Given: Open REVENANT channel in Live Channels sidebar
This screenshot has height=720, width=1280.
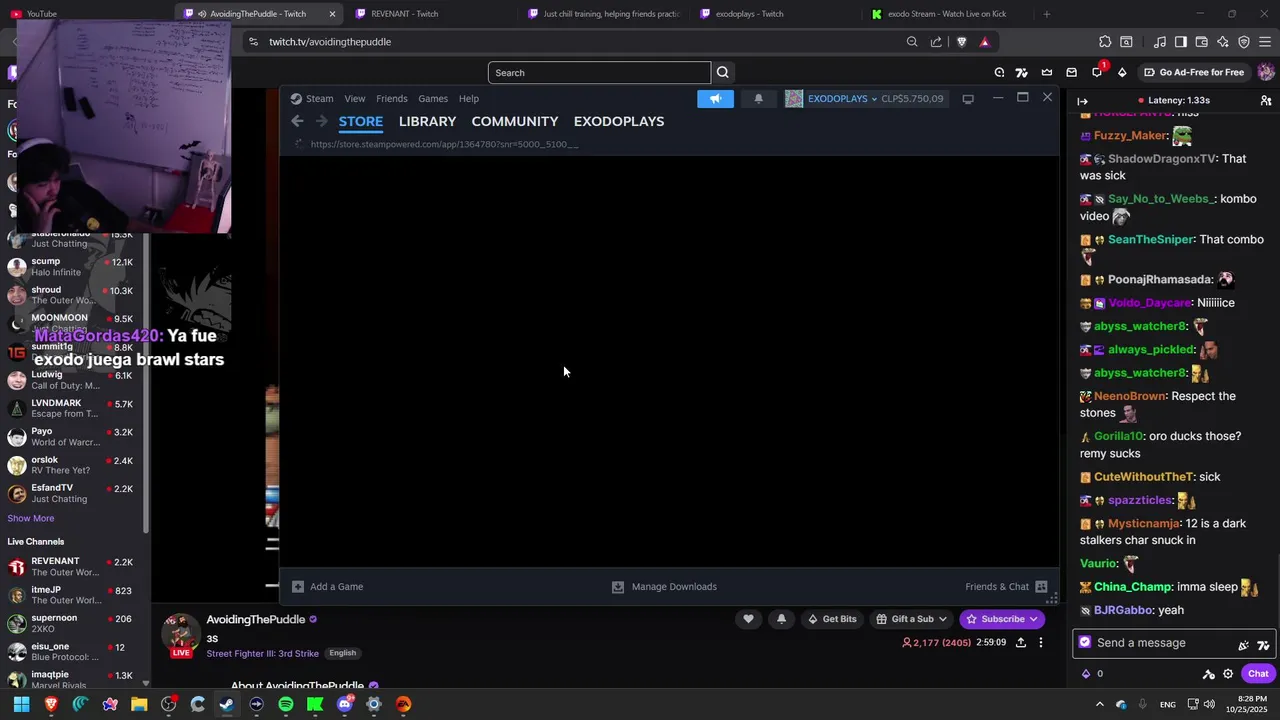Looking at the screenshot, I should pyautogui.click(x=73, y=567).
